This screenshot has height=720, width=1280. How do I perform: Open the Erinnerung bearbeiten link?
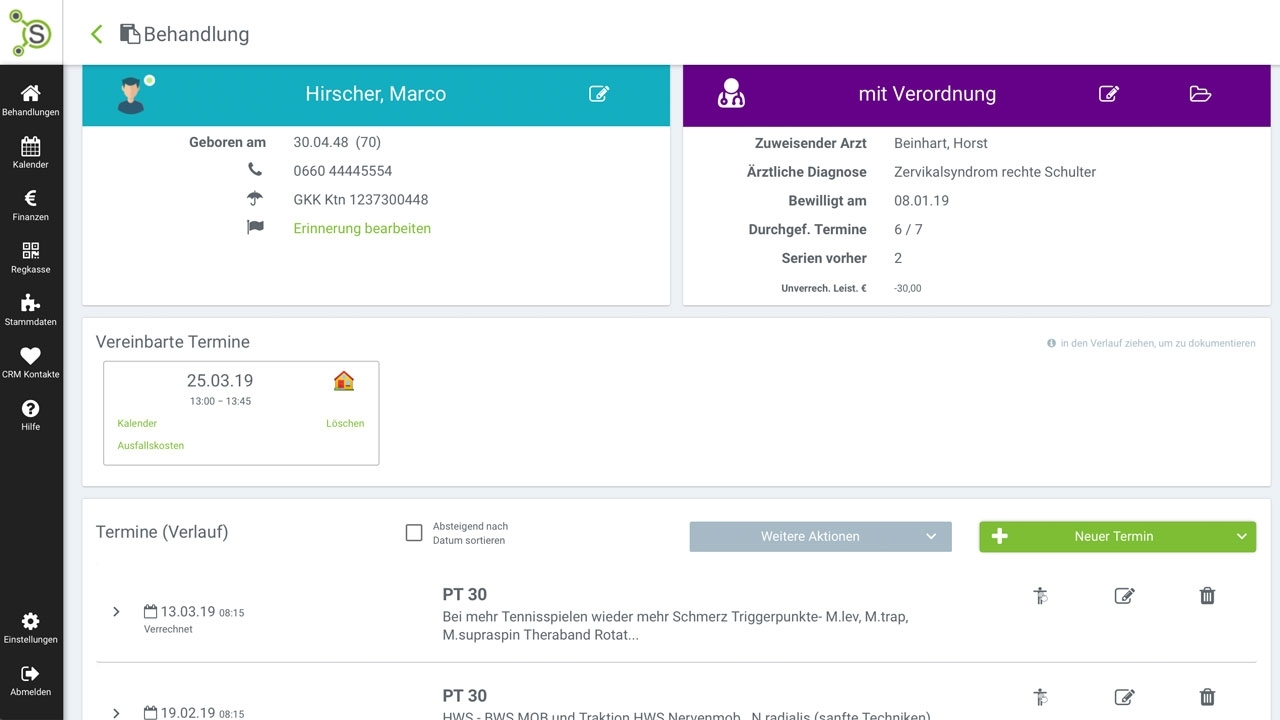point(362,228)
